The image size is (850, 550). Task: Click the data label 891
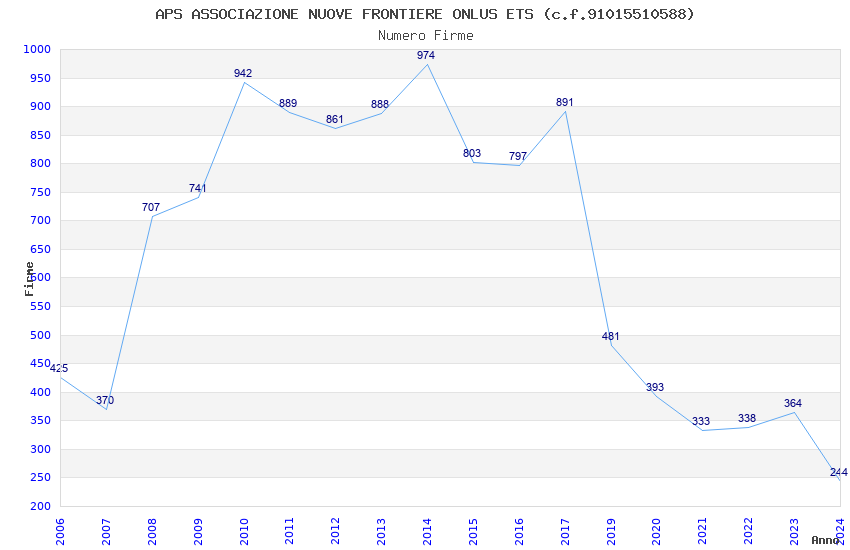pyautogui.click(x=564, y=102)
